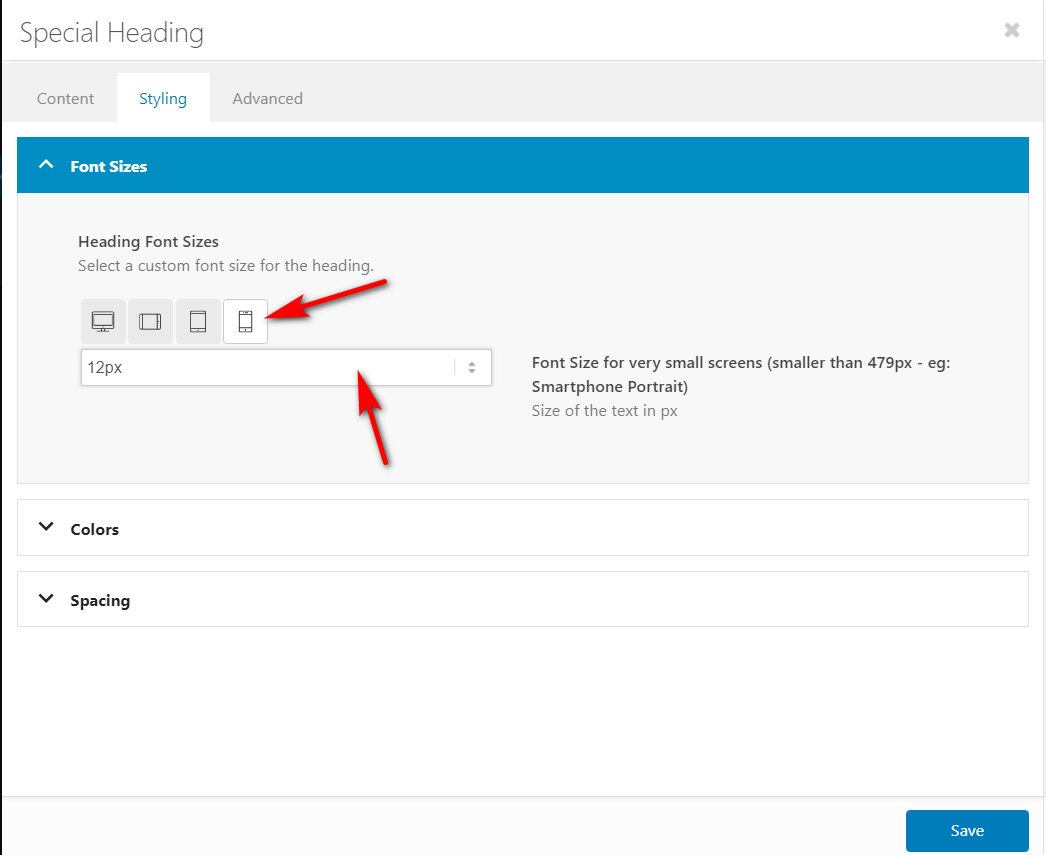This screenshot has height=855, width=1046.
Task: Click 'Select a custom font size' description
Action: [225, 265]
